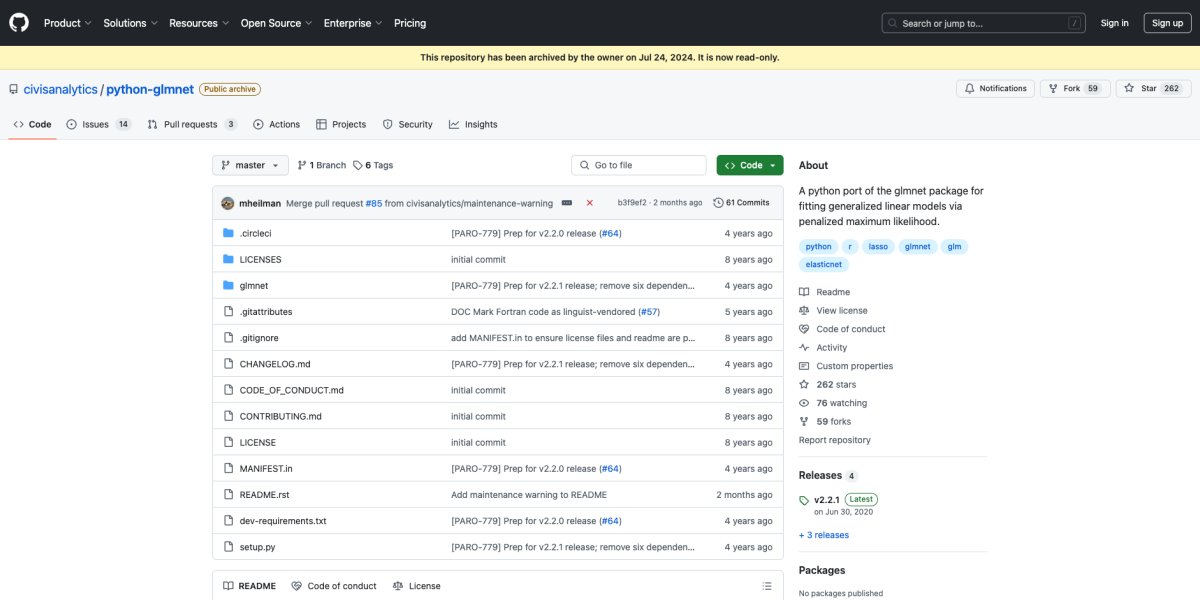Screen dimensions: 1200x600
Task: Switch to the Insights tab
Action: click(x=473, y=125)
